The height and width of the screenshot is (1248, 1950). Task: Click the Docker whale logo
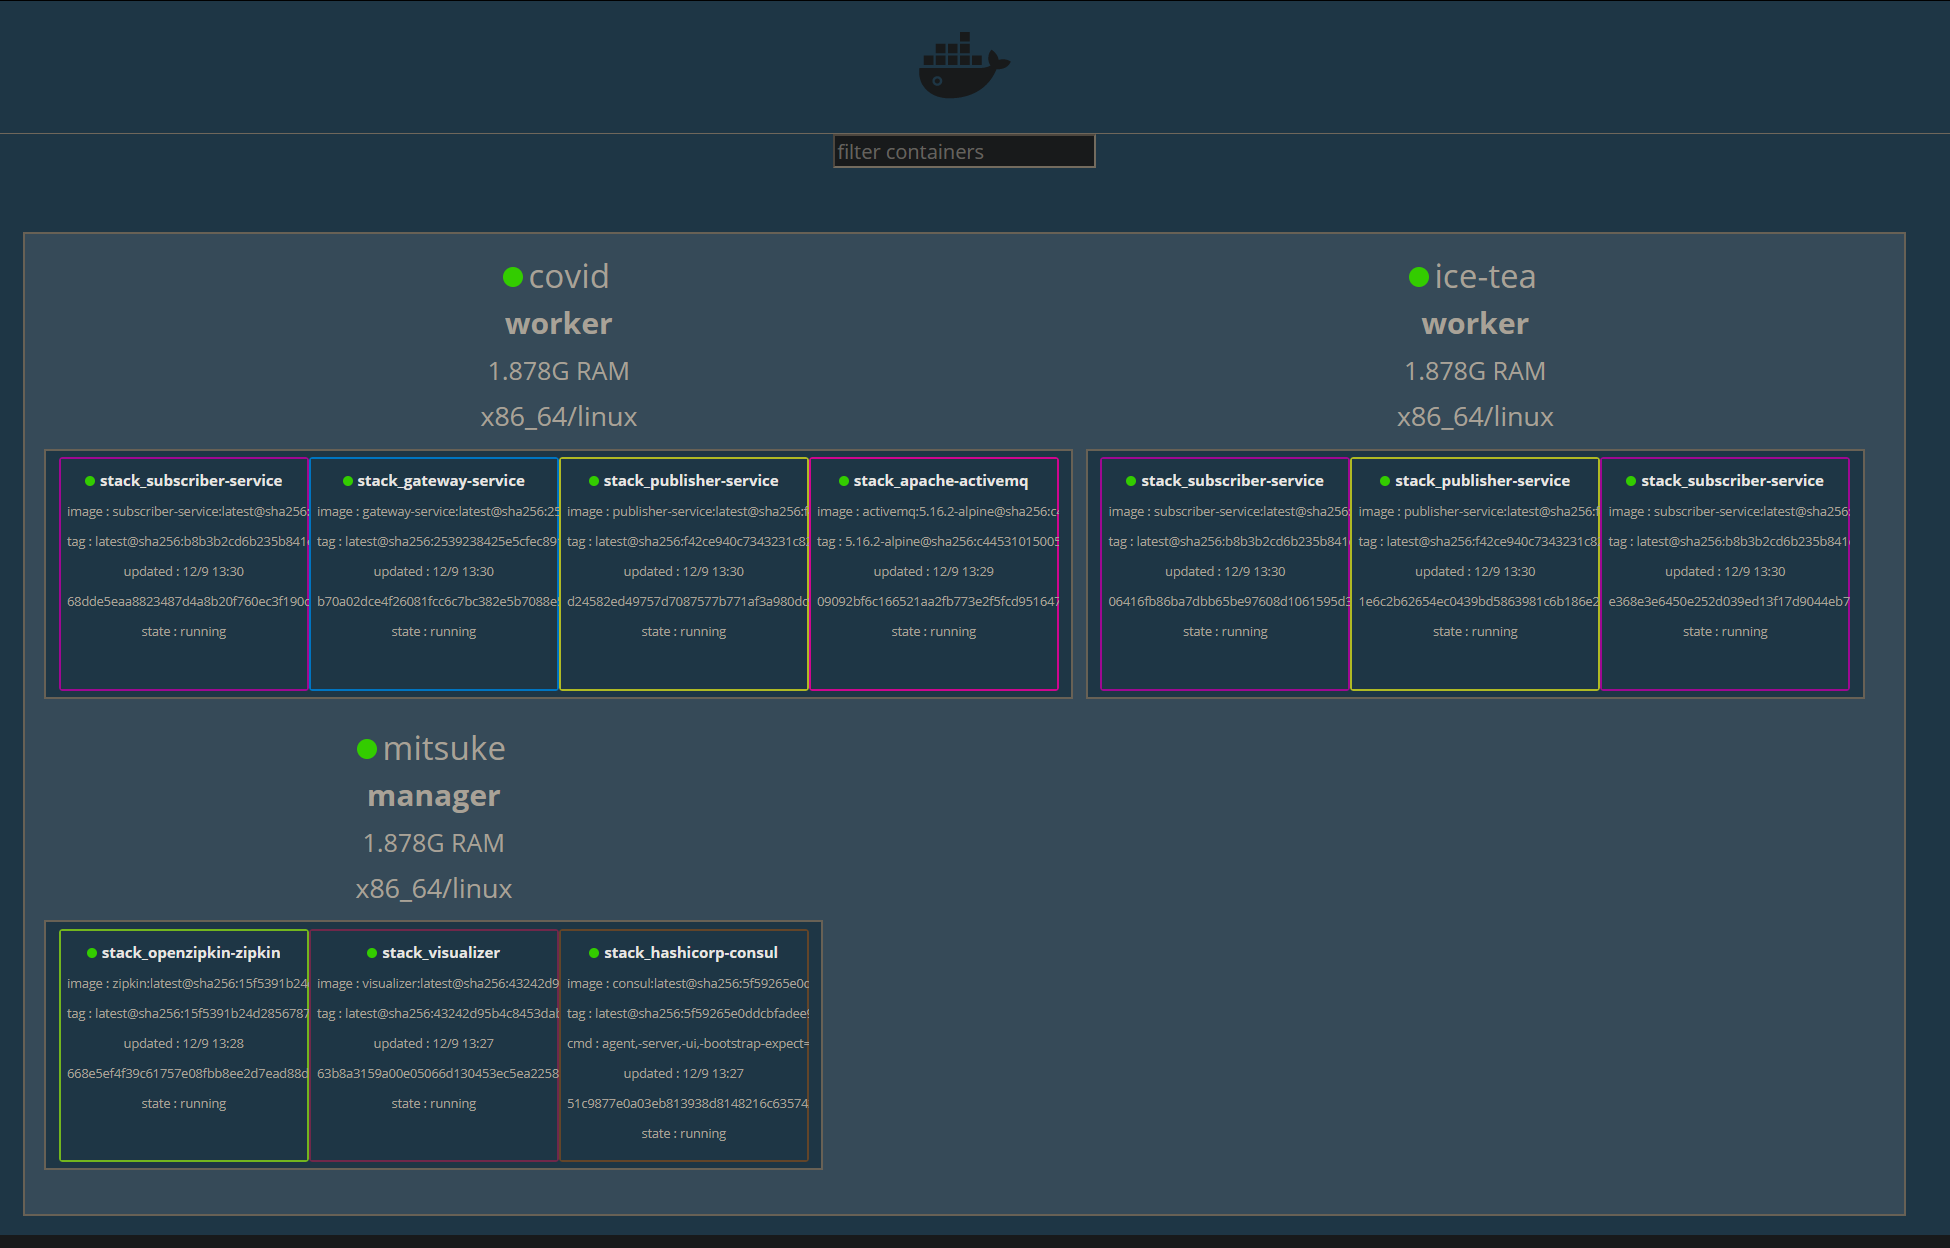click(x=963, y=66)
